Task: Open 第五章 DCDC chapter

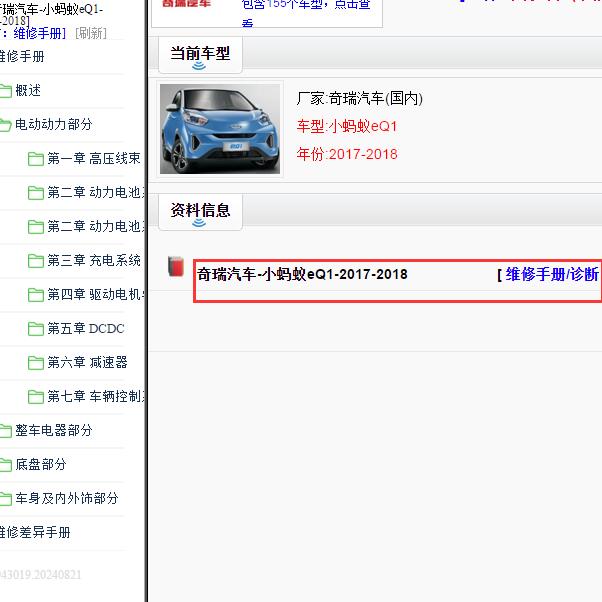Action: tap(86, 329)
